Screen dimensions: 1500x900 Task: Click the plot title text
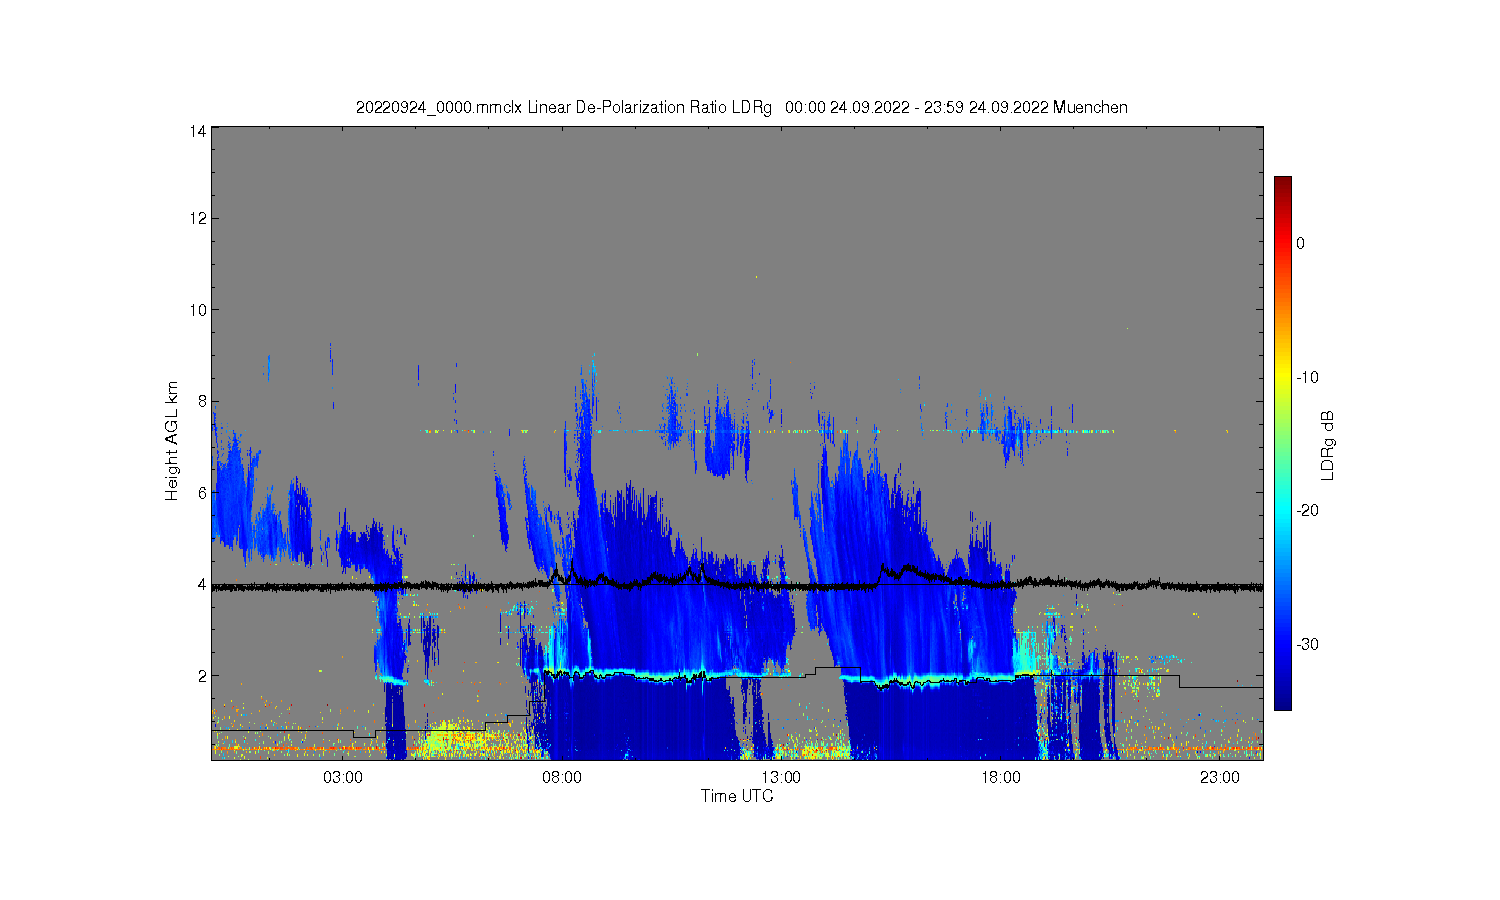(742, 107)
